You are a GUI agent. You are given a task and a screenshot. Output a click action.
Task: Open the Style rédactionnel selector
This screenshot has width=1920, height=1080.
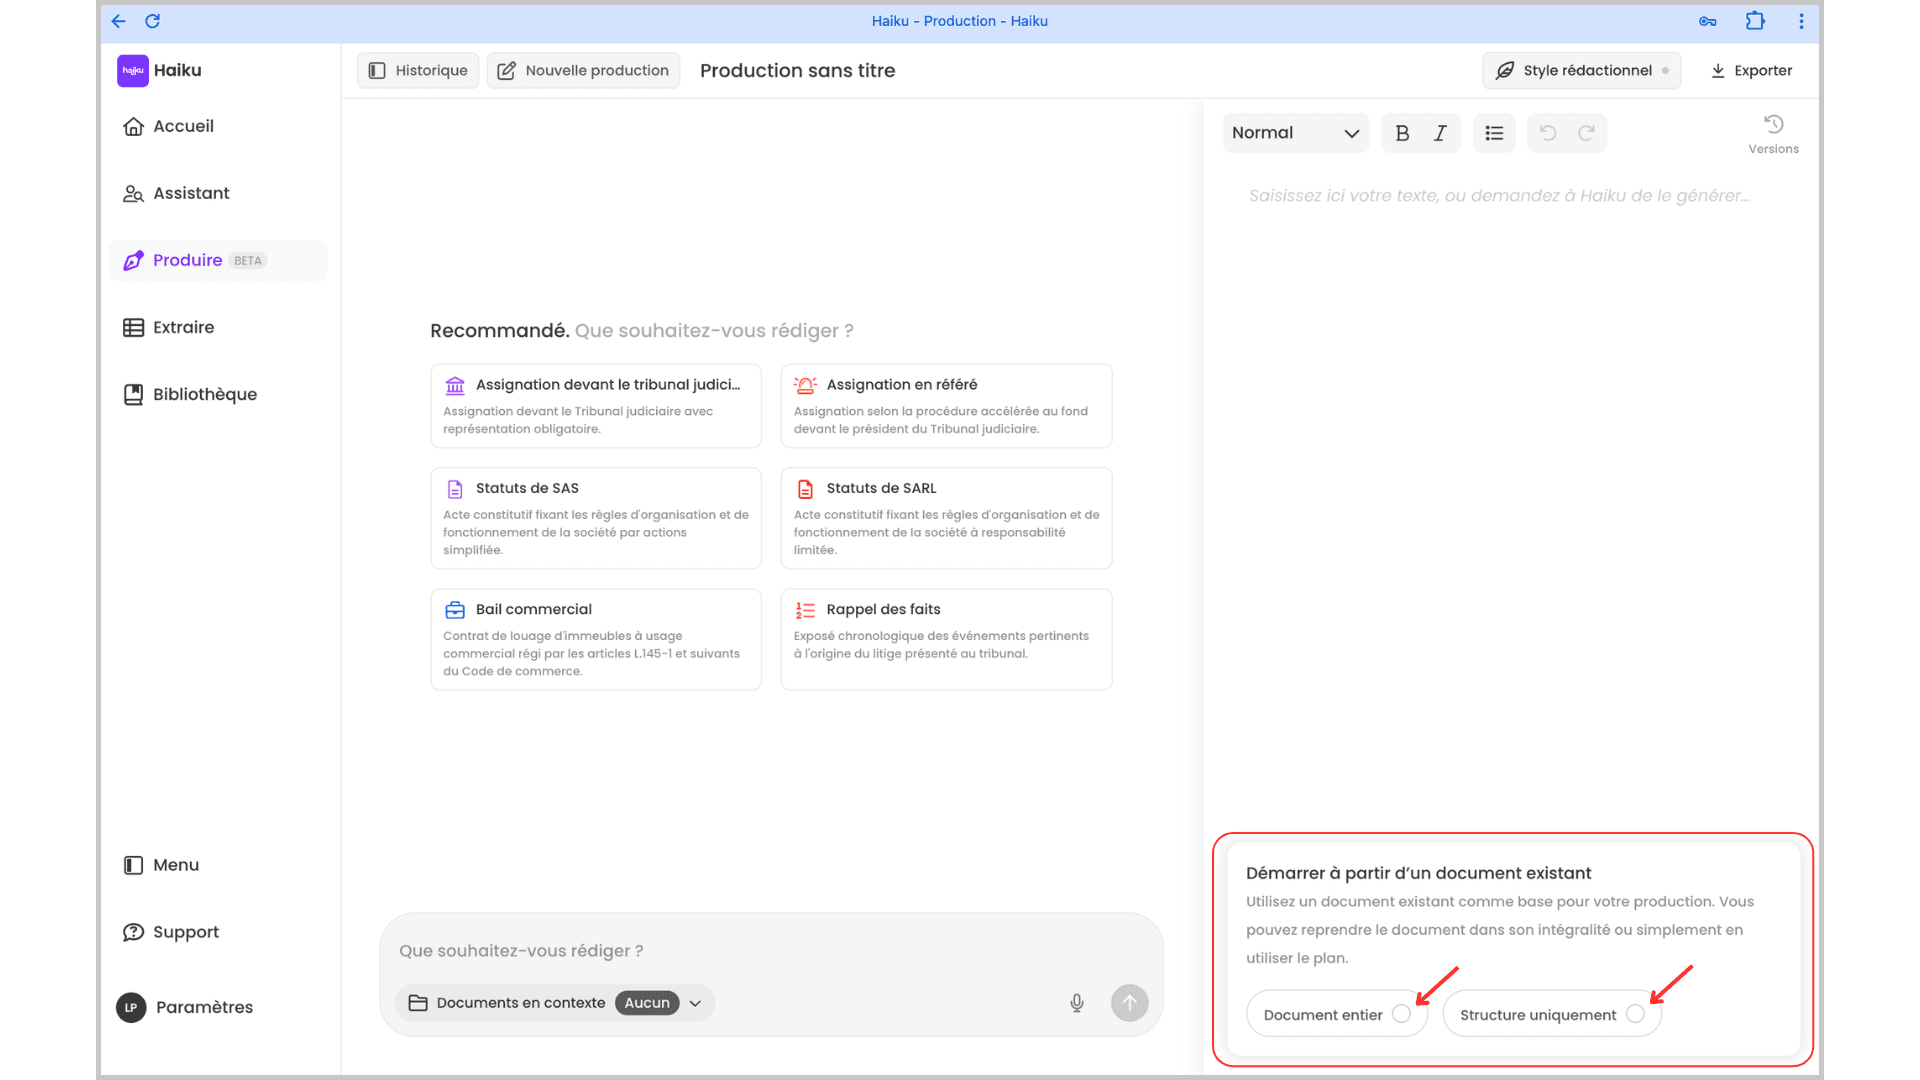(x=1581, y=70)
